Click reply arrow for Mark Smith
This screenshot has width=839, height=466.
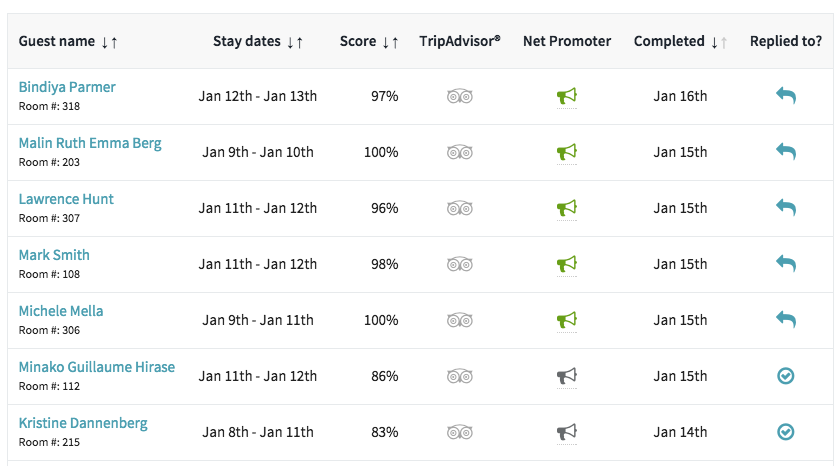(785, 264)
